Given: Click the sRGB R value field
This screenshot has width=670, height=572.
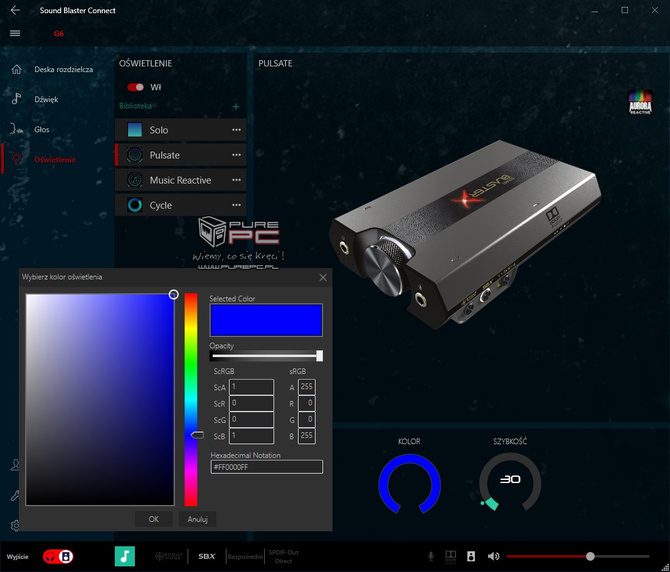Looking at the screenshot, I should 307,403.
